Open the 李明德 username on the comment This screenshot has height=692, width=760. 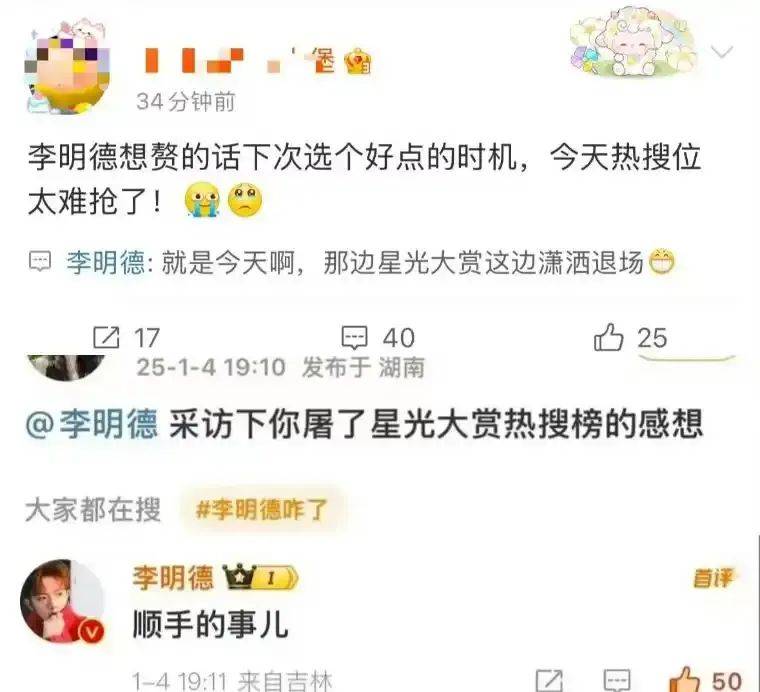(x=173, y=578)
